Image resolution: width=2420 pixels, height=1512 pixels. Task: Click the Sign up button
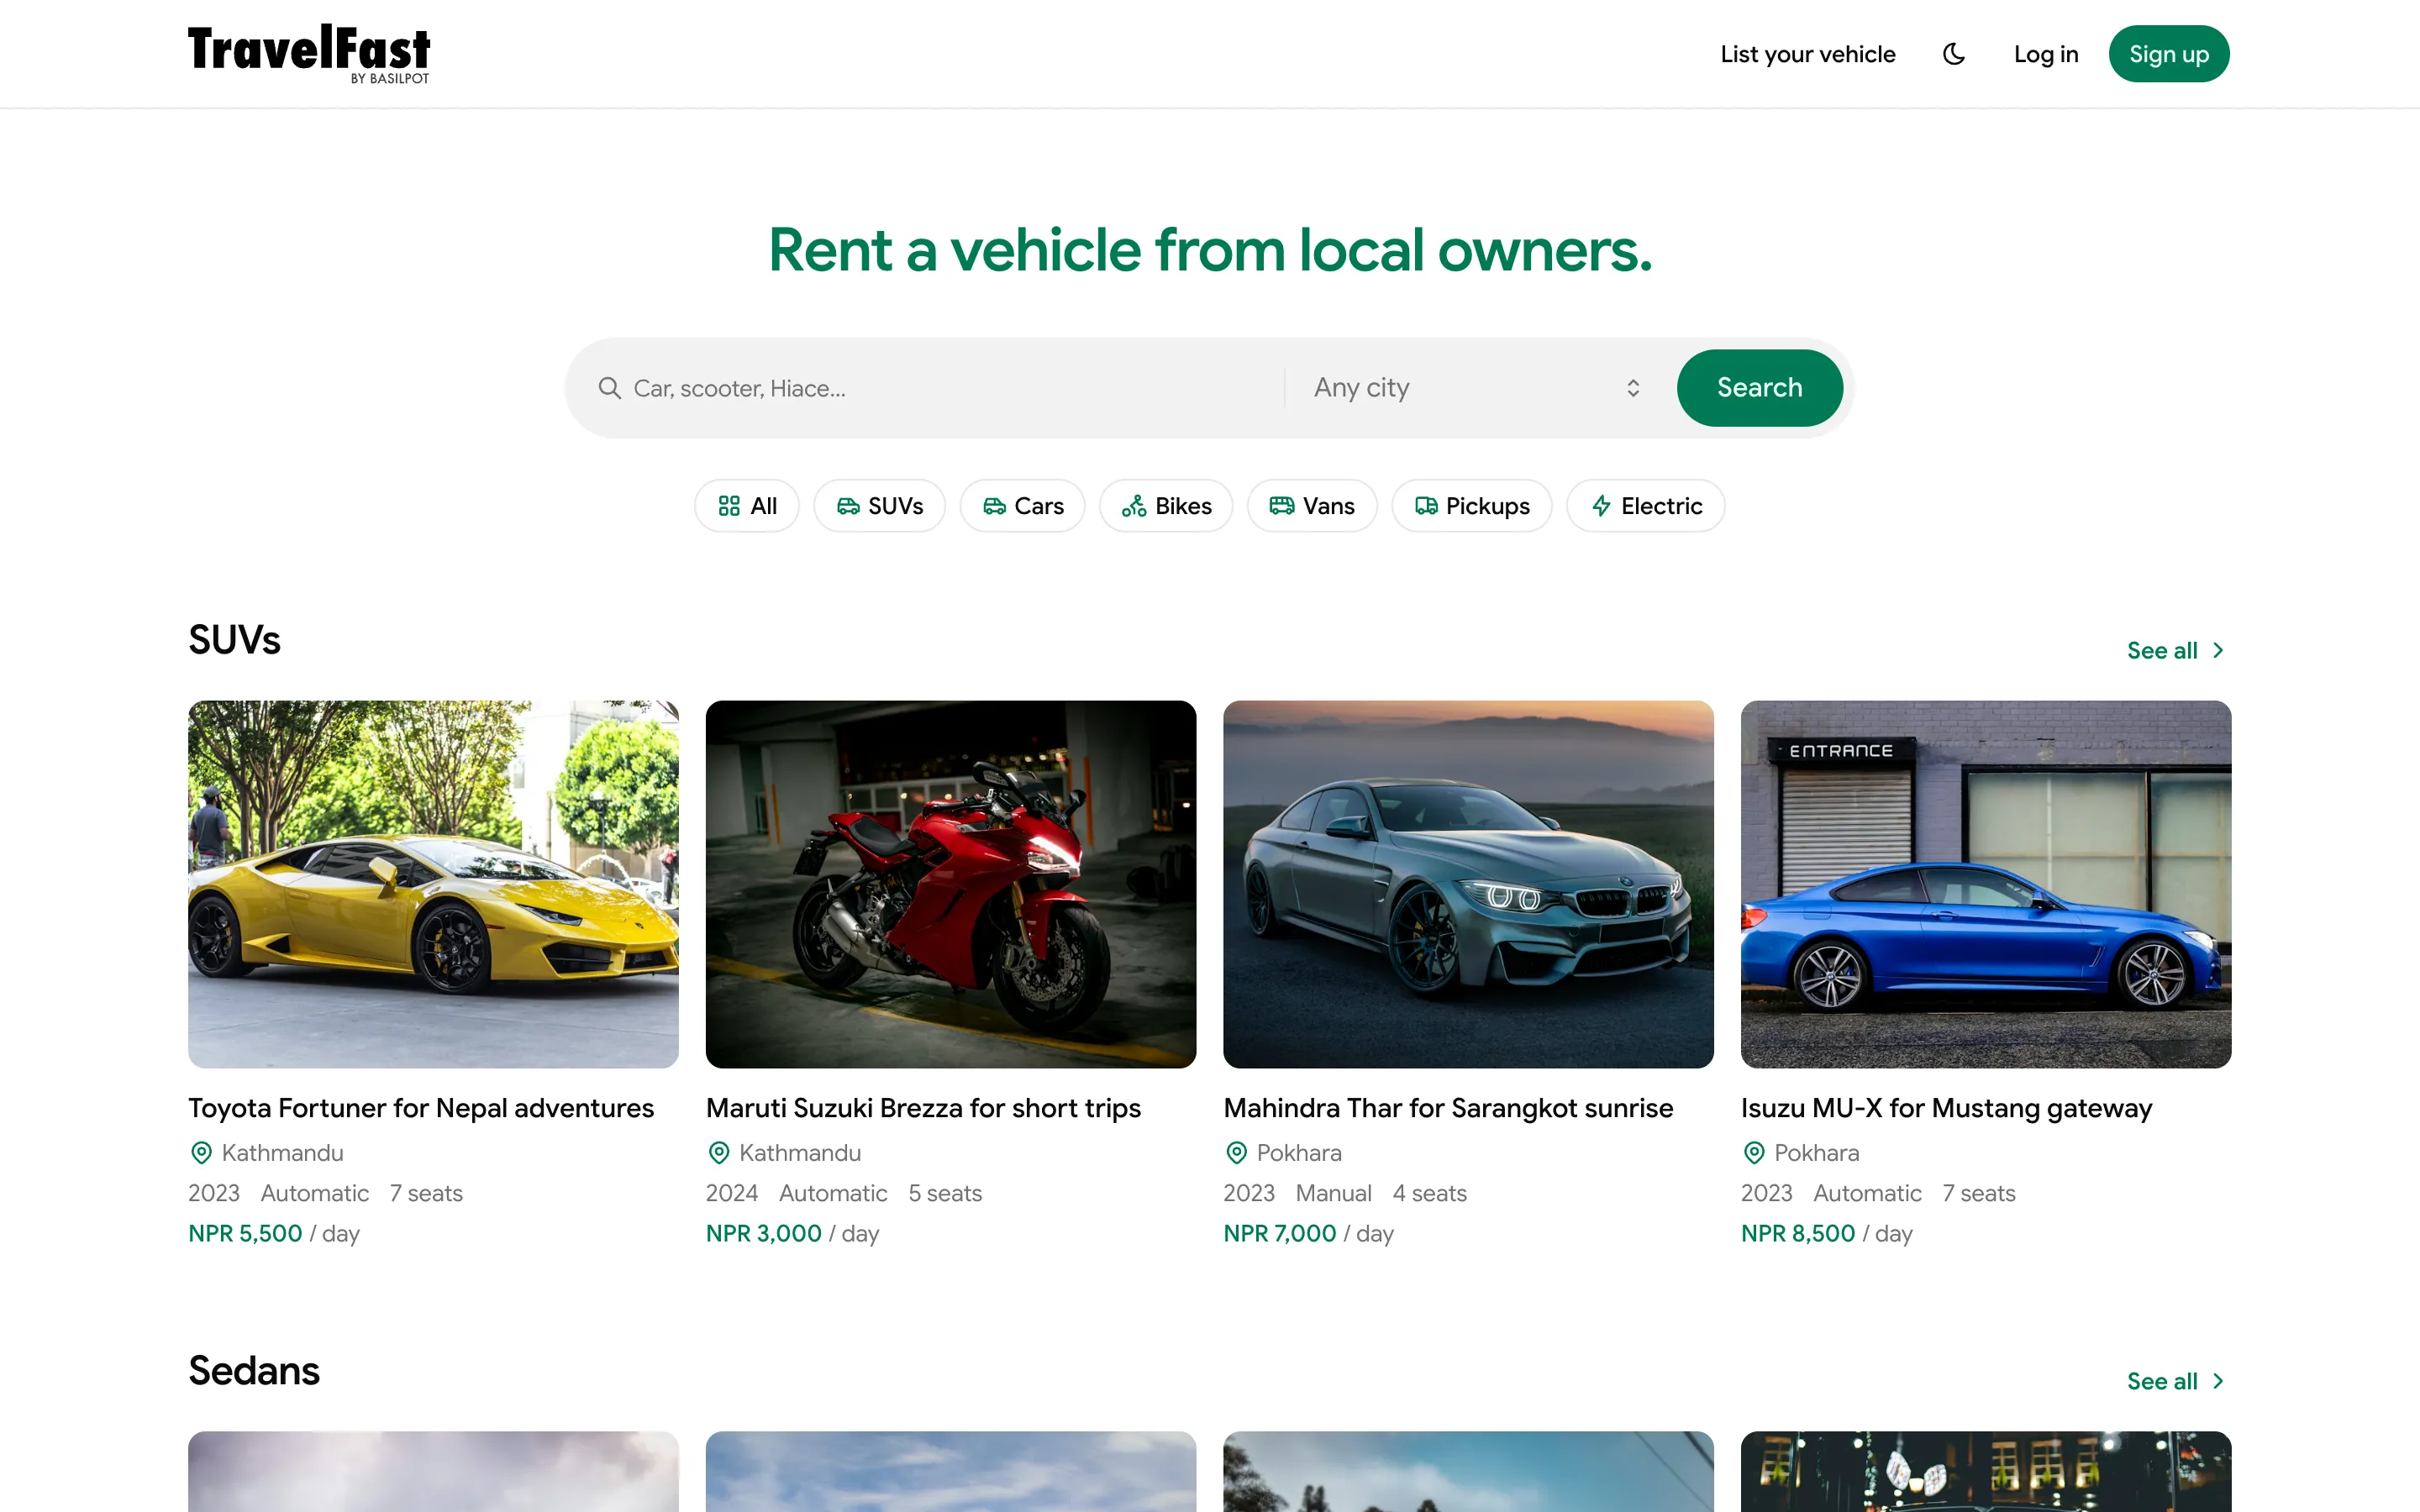click(2168, 54)
